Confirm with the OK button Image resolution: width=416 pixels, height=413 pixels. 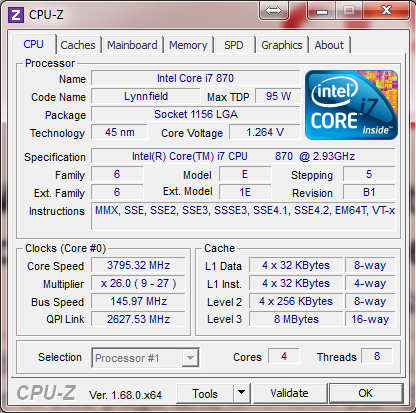tap(366, 393)
